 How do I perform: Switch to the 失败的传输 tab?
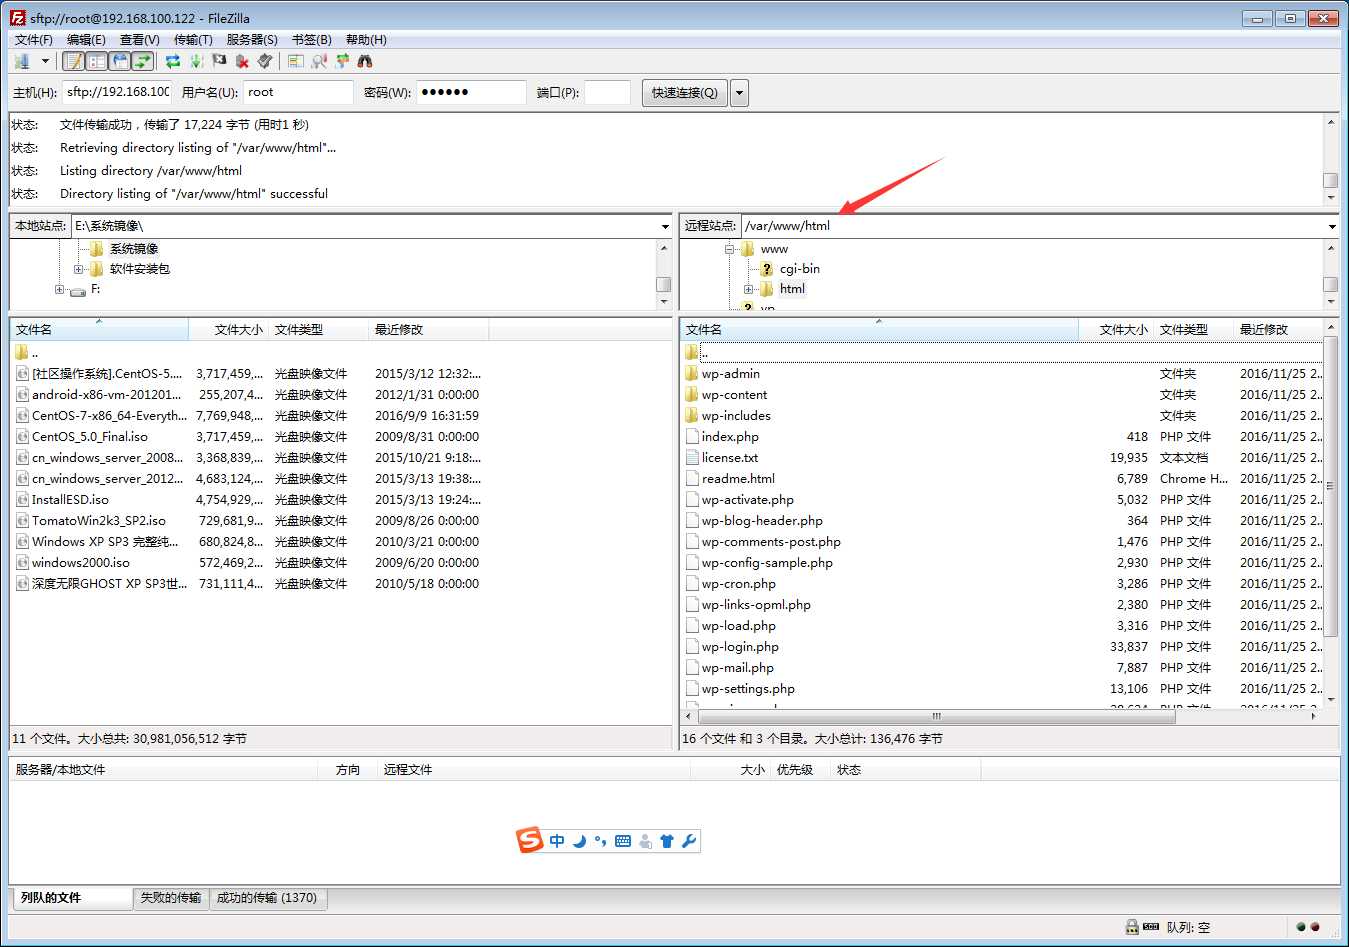(x=171, y=898)
